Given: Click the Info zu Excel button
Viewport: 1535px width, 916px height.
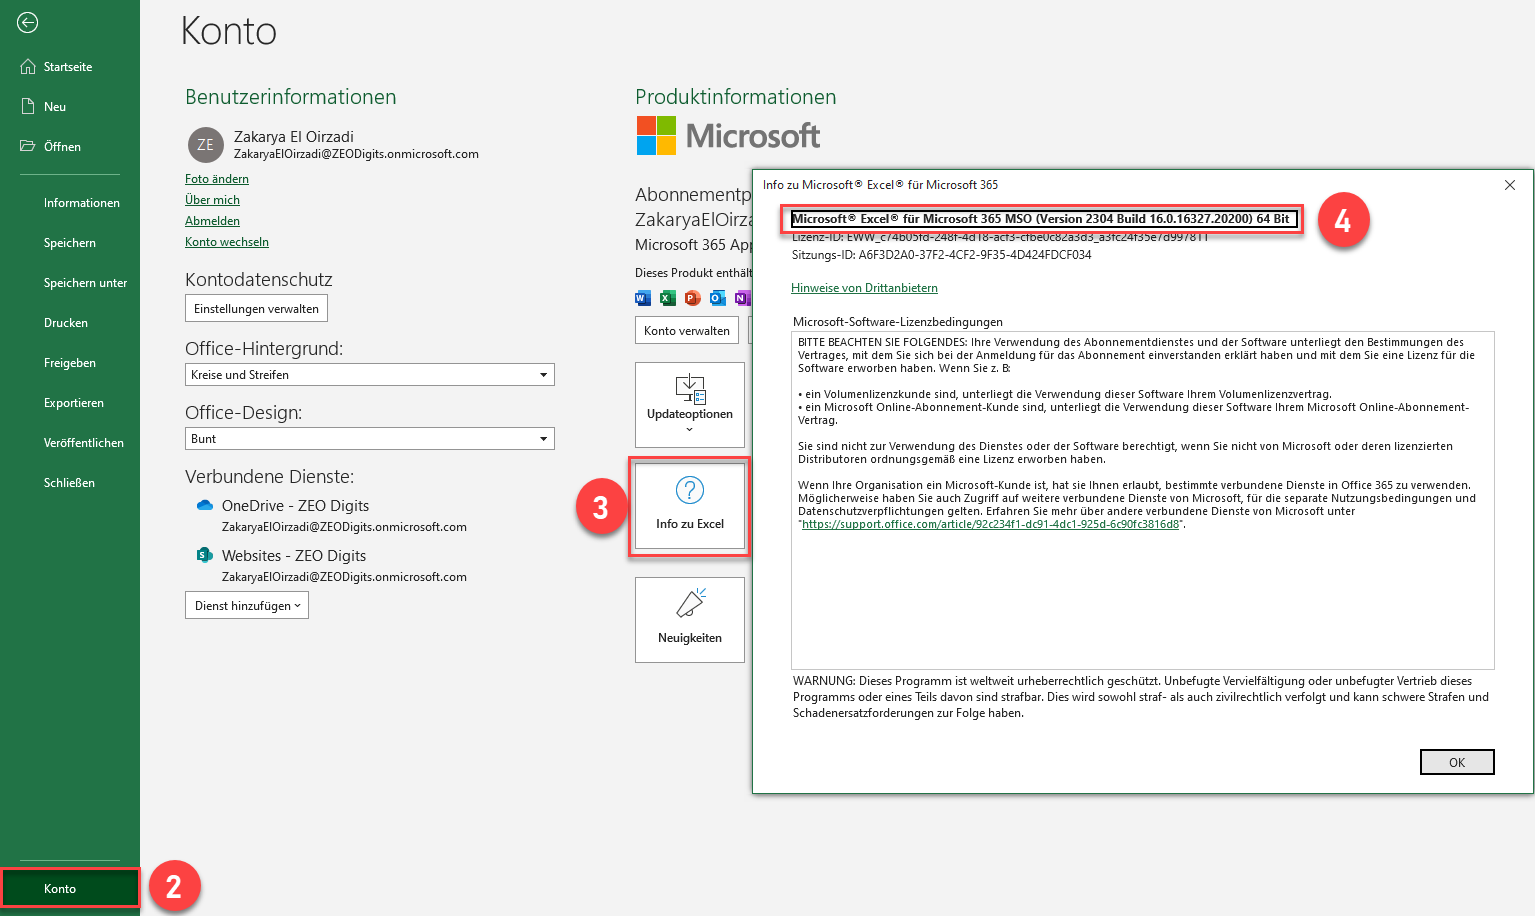Looking at the screenshot, I should (690, 505).
